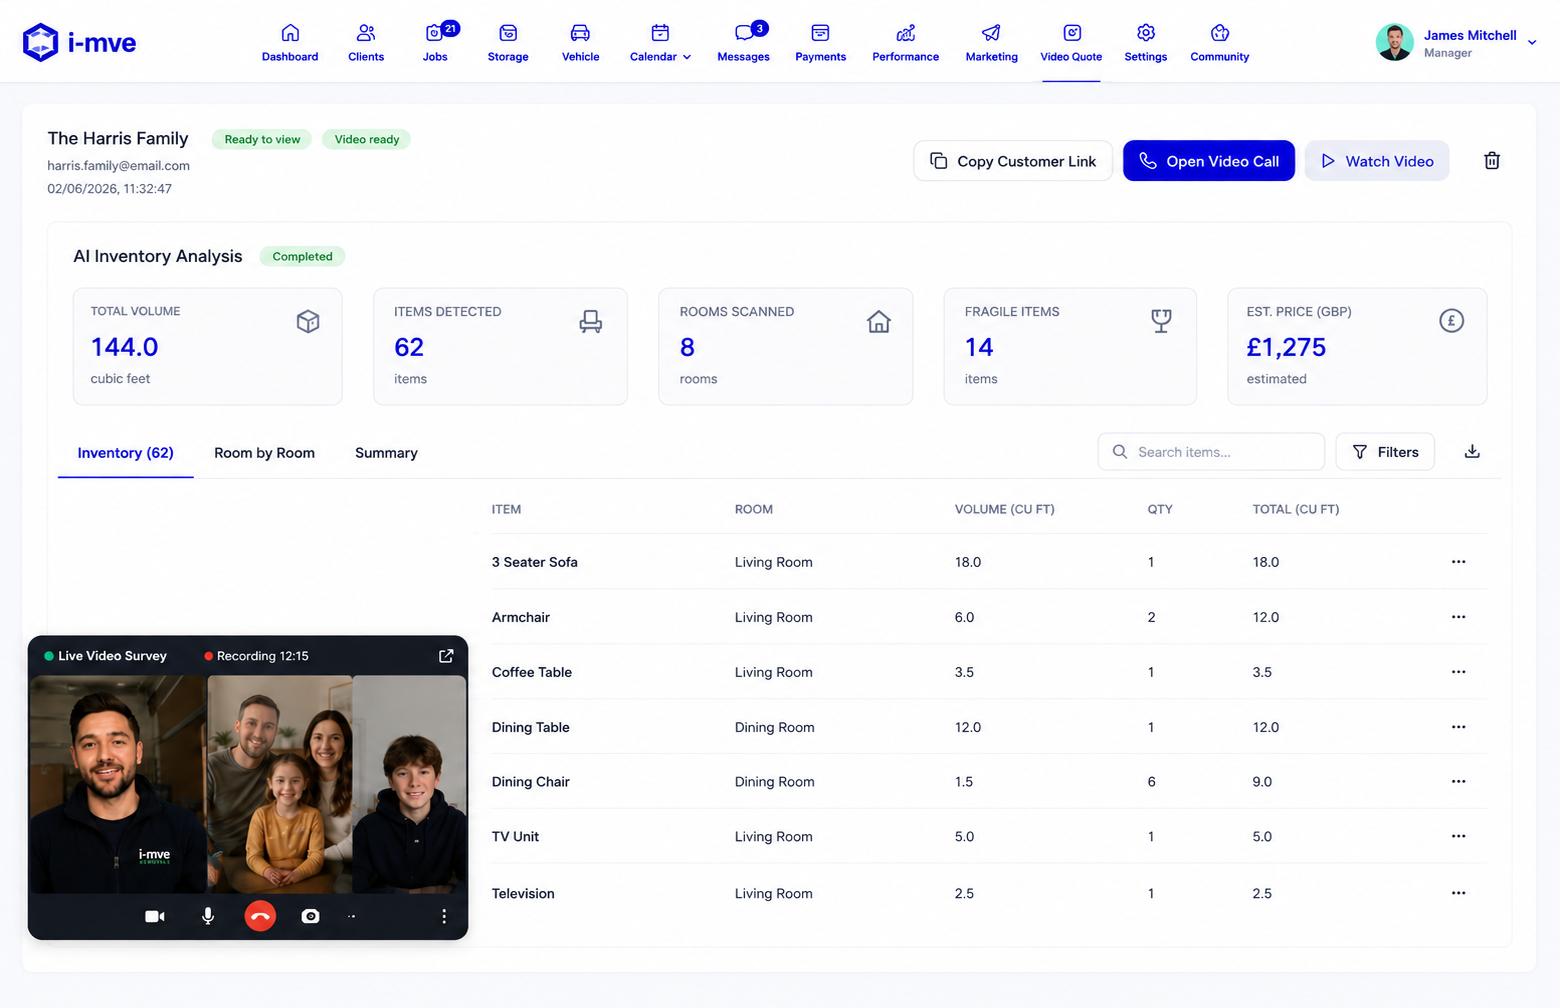Screen dimensions: 1560x1008
Task: Open options for Coffee Table row
Action: (1459, 672)
